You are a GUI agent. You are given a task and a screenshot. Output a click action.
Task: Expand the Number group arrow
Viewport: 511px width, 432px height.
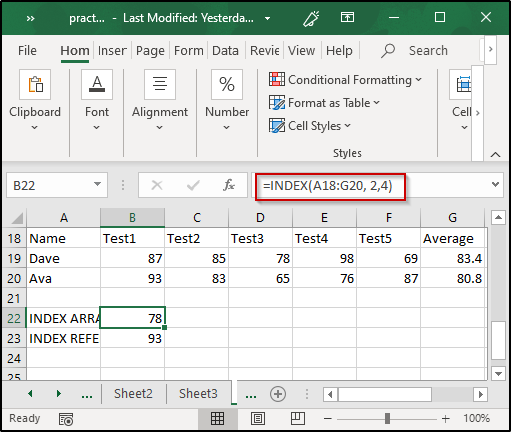(x=227, y=127)
